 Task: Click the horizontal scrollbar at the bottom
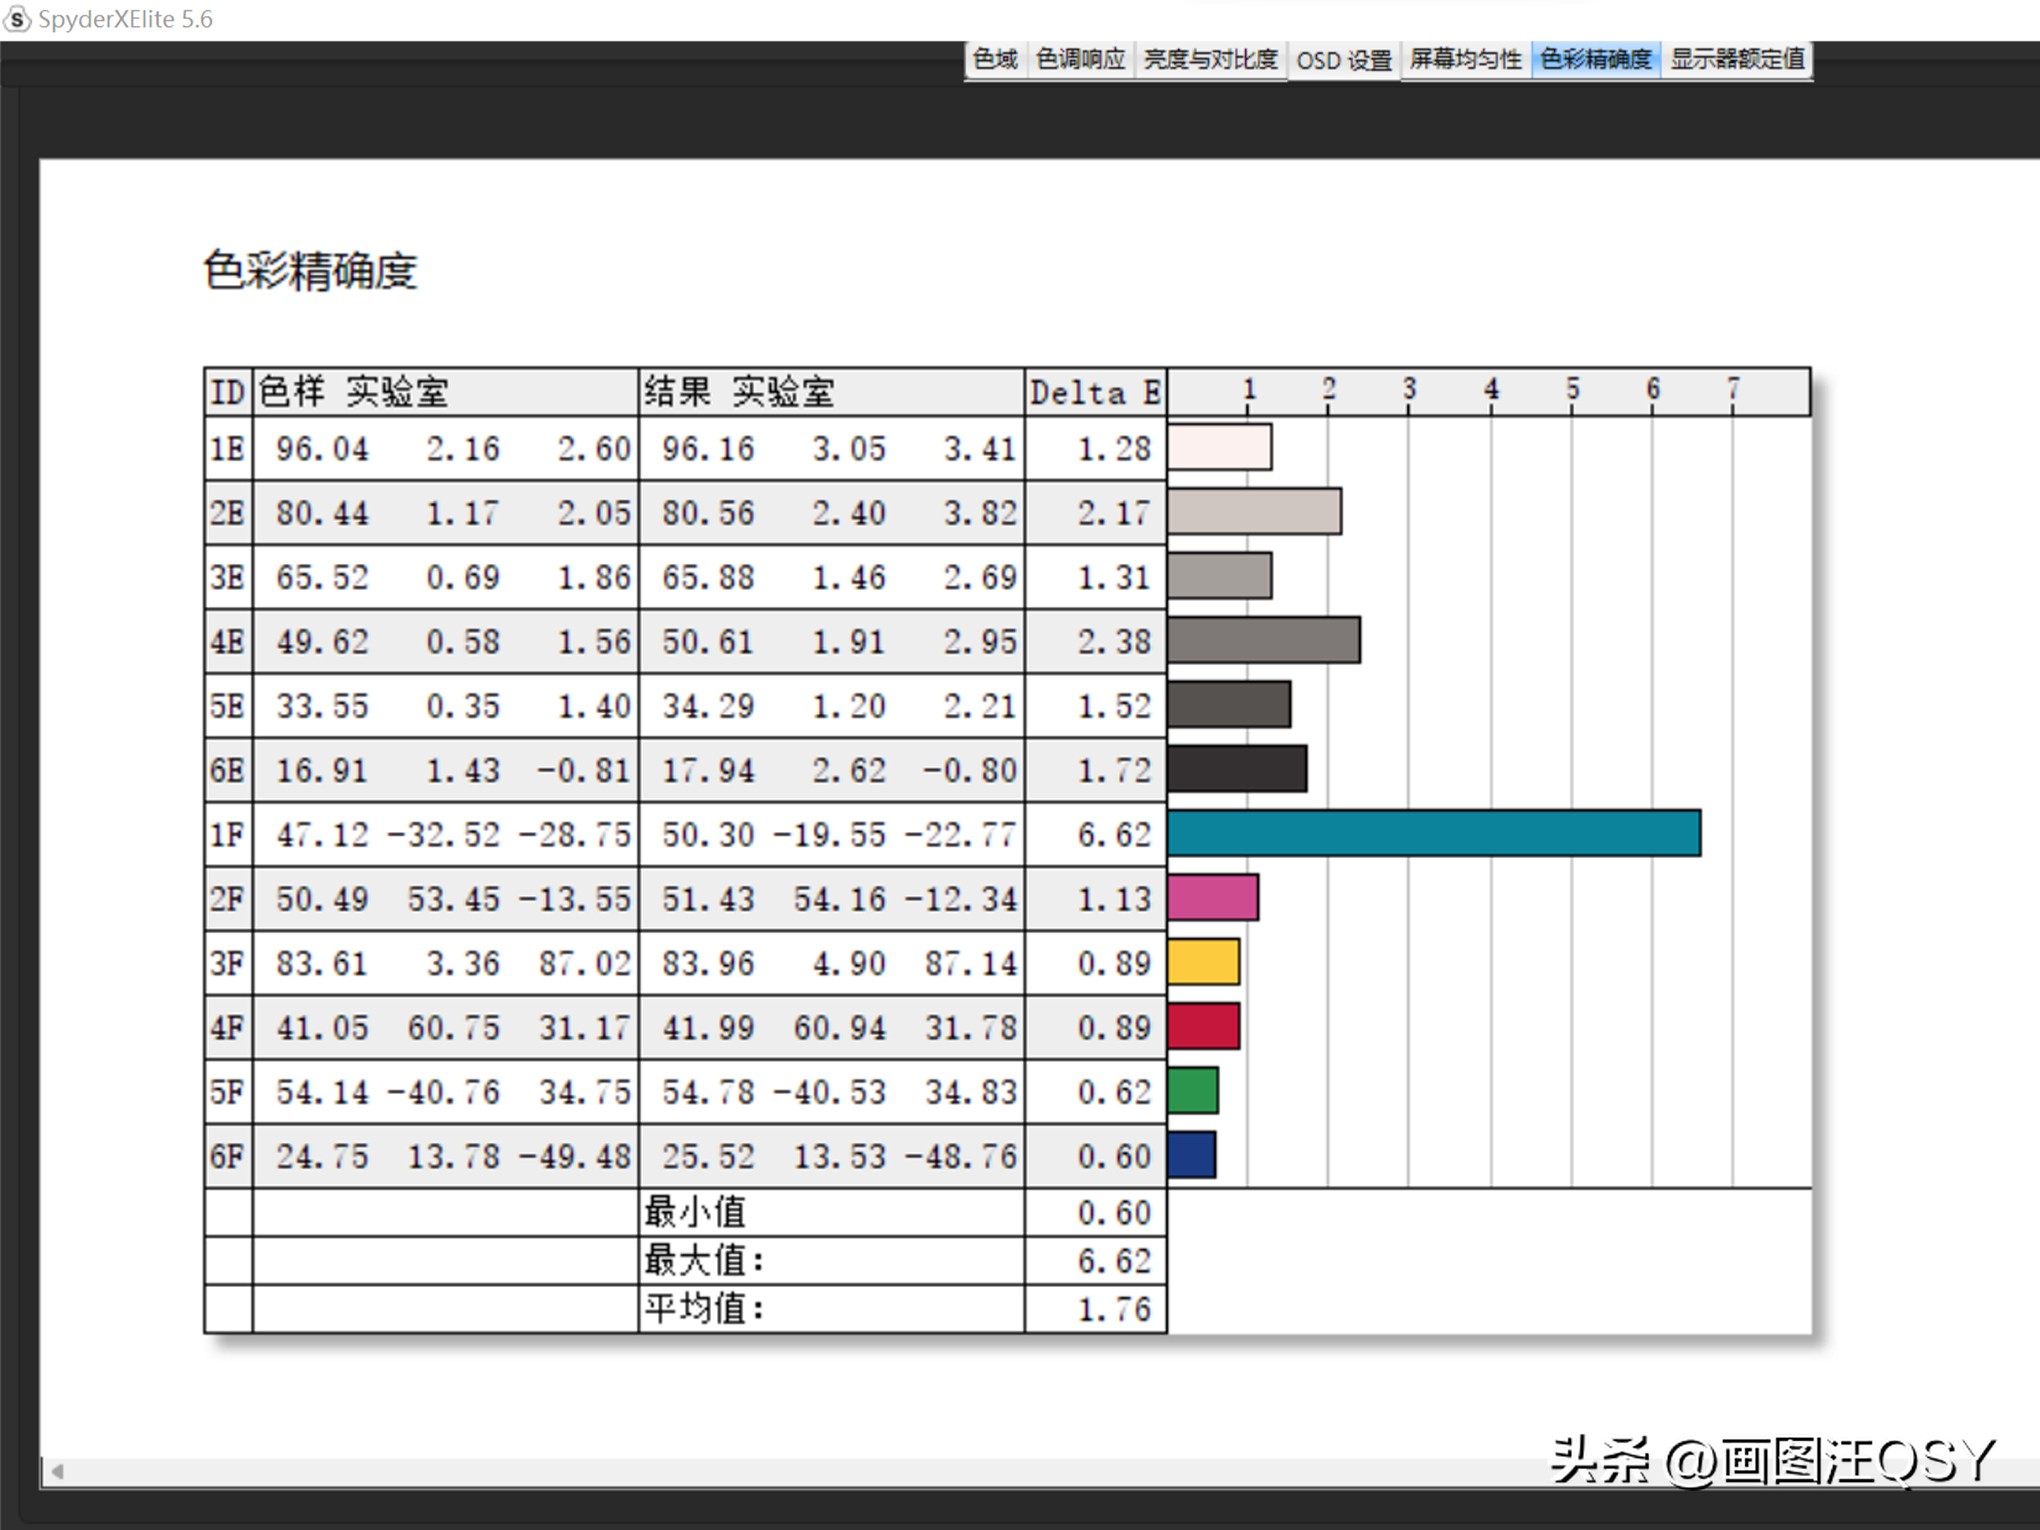click(1000, 1472)
